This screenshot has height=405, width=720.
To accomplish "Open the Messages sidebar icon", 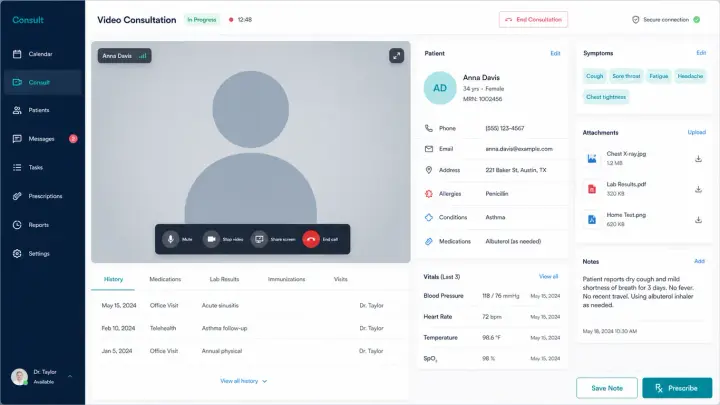I will click(x=17, y=139).
